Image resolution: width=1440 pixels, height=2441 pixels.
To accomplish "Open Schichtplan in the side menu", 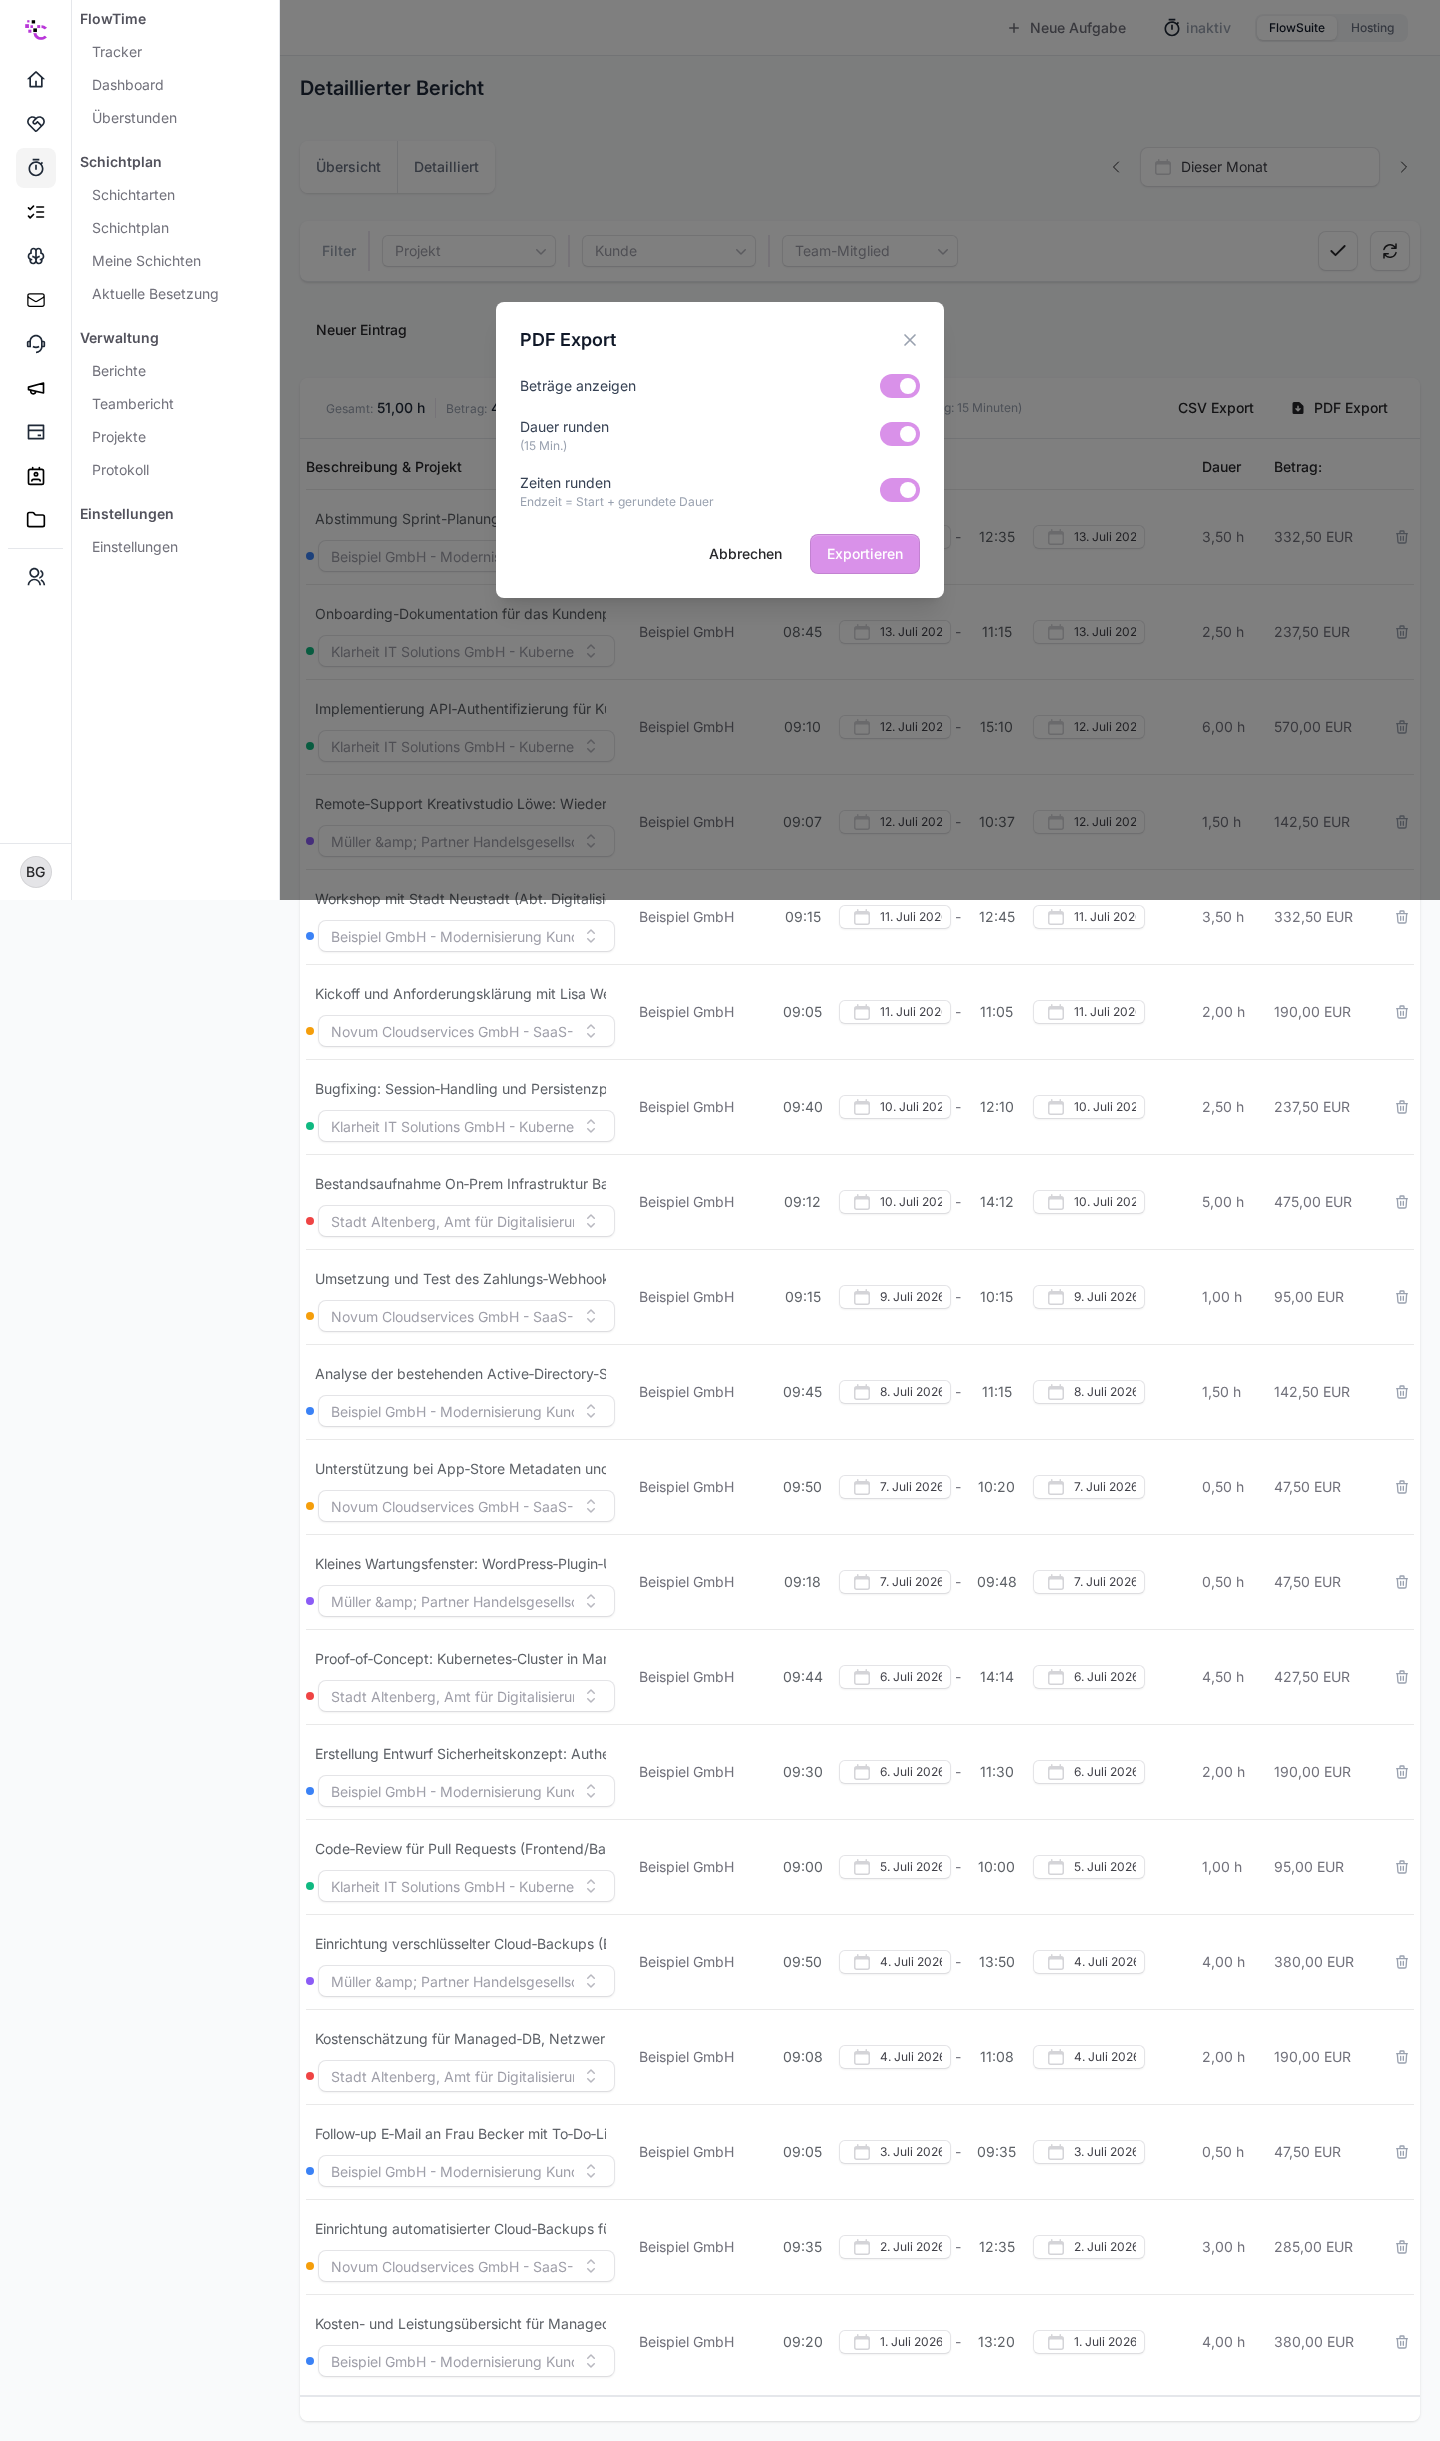I will [x=130, y=228].
